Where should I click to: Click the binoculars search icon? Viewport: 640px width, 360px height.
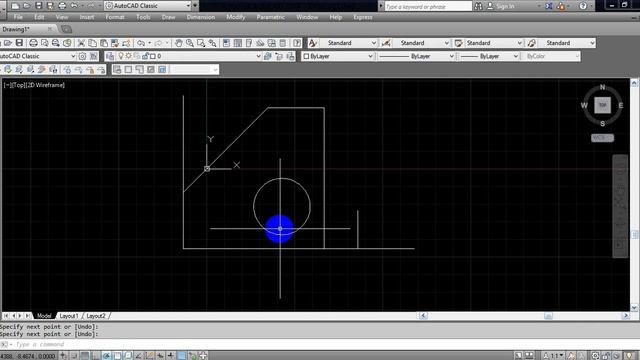pos(478,6)
